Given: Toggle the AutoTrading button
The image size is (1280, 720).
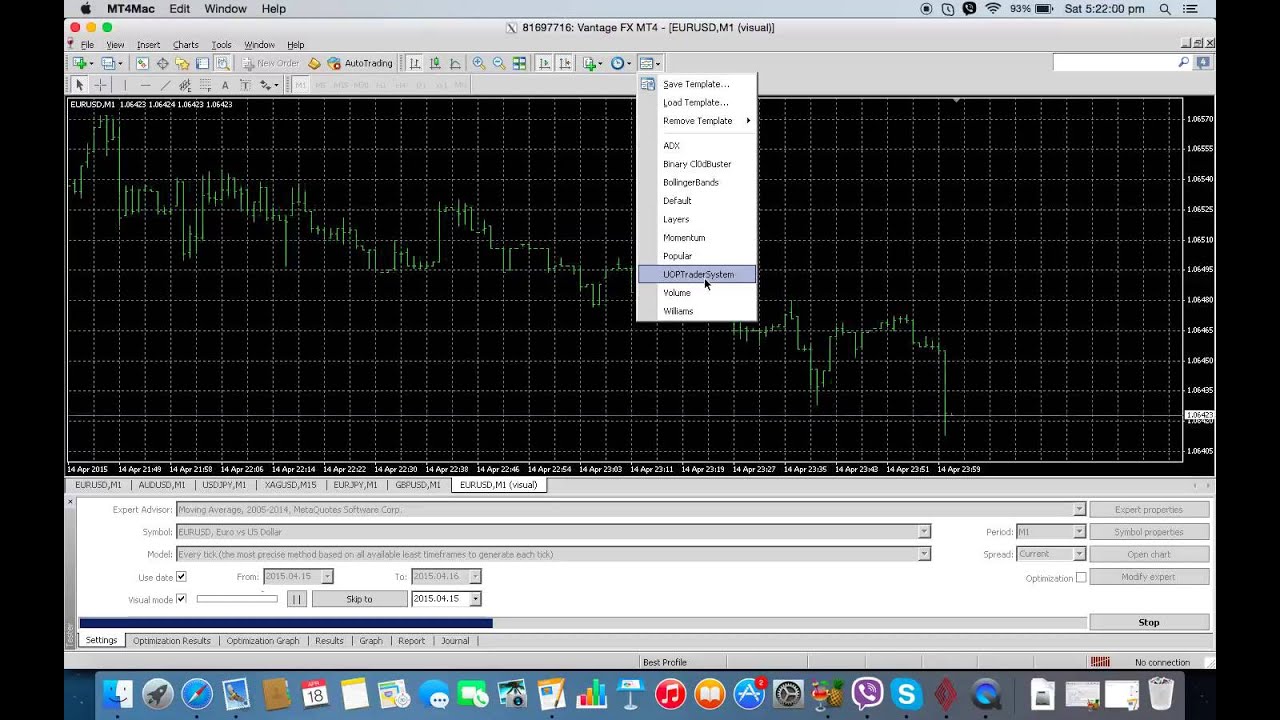Looking at the screenshot, I should point(360,63).
